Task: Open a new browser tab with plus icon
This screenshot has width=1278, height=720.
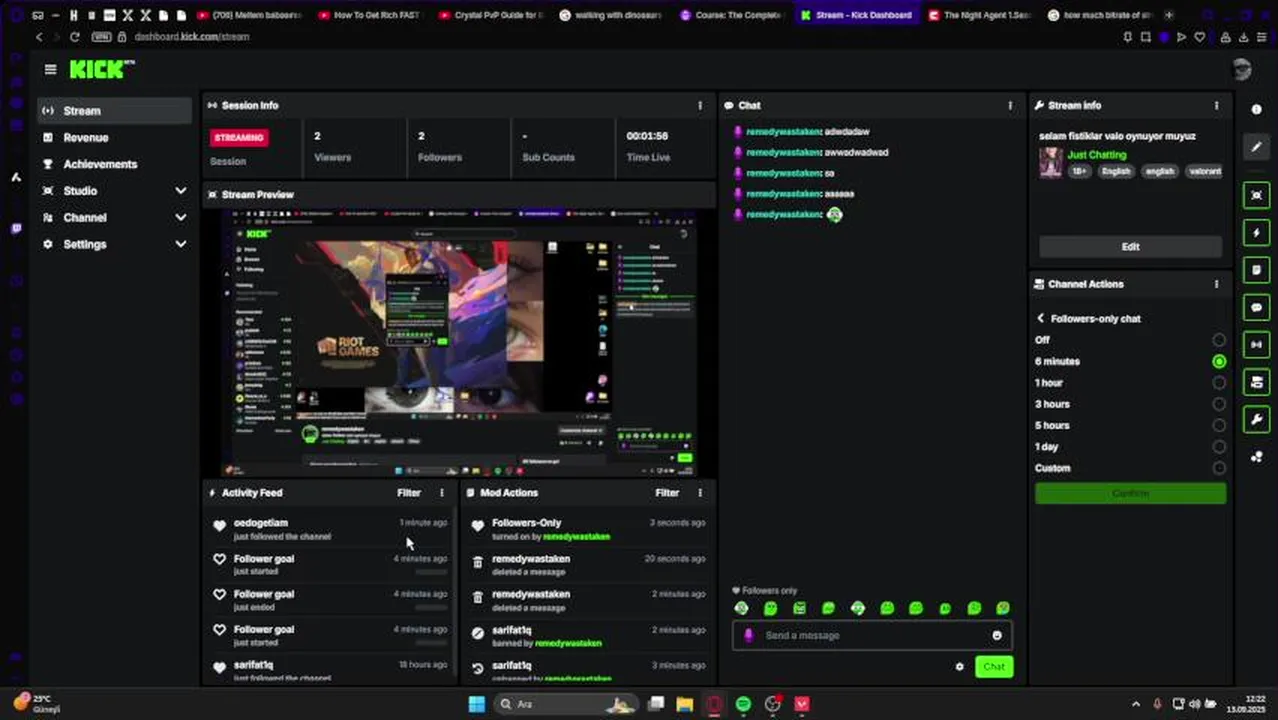Action: [x=1169, y=15]
